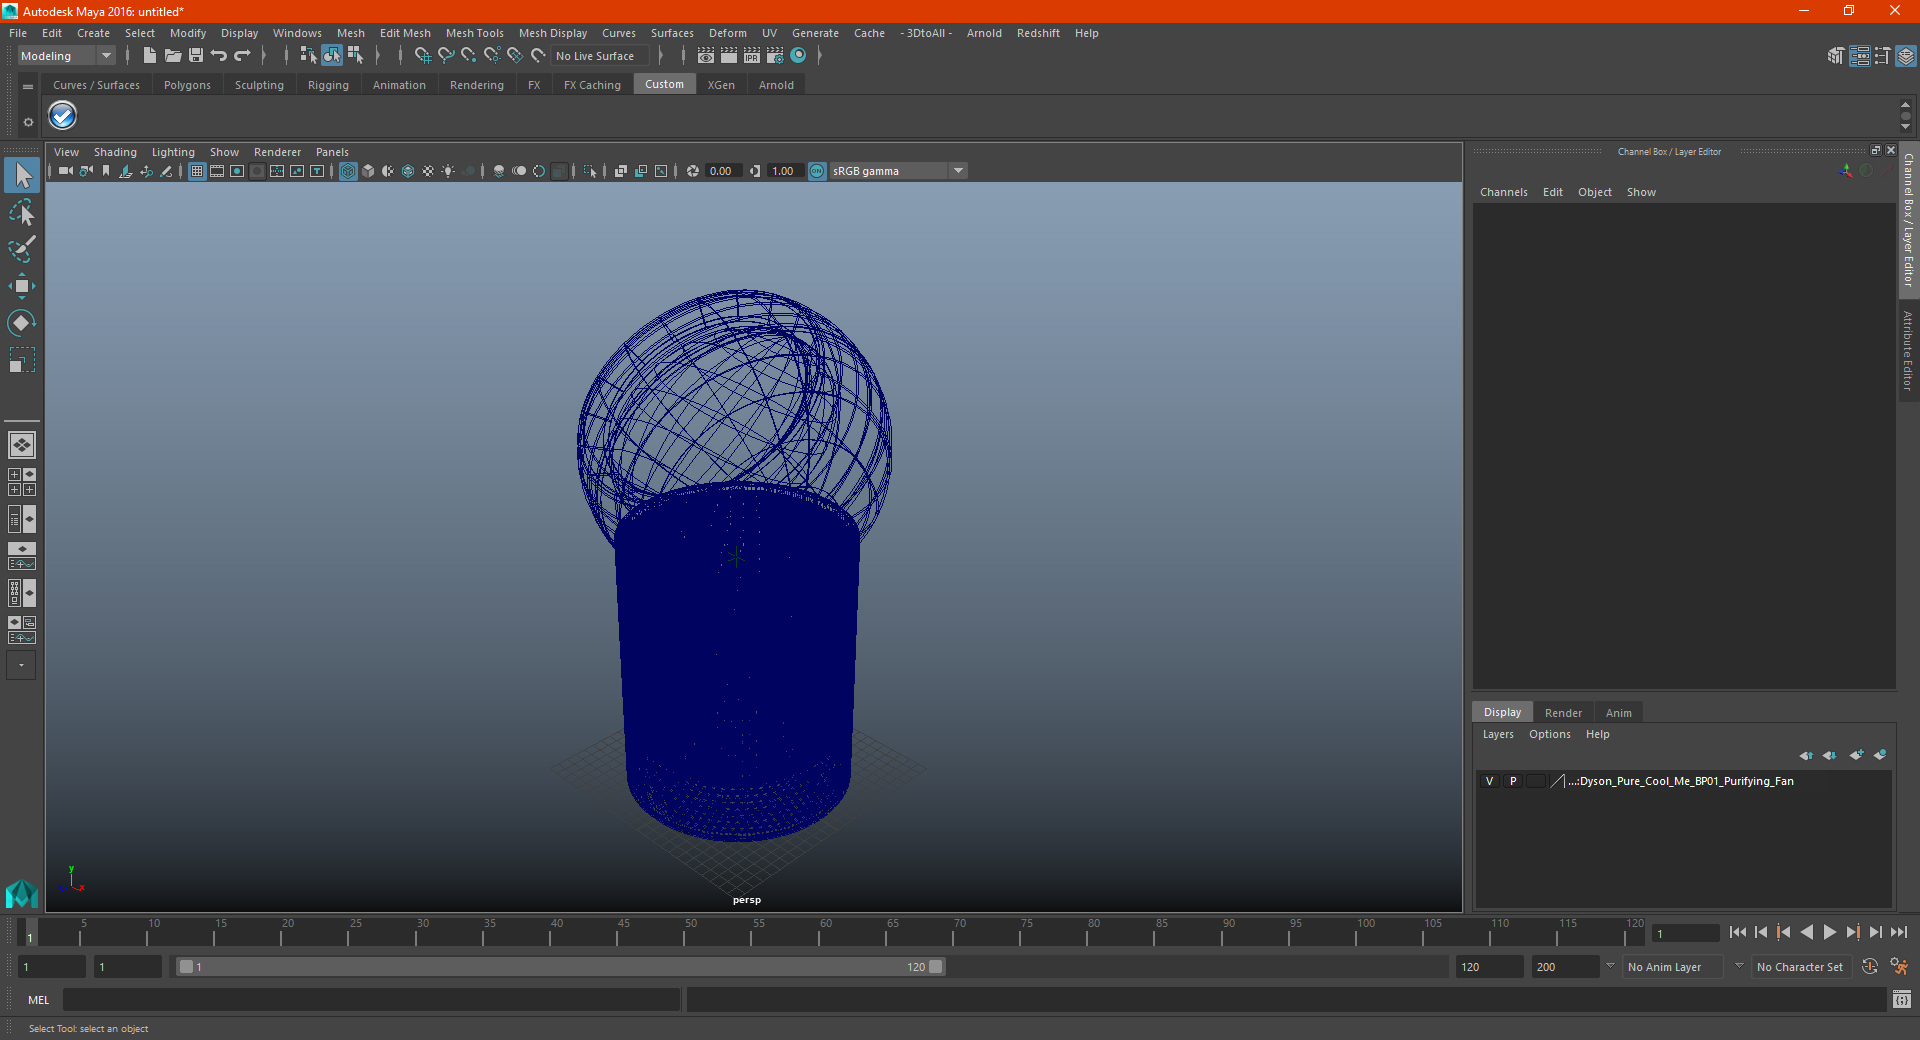Open shelf editor gear icon on shelf
Screen dimensions: 1920x1040
coord(28,122)
